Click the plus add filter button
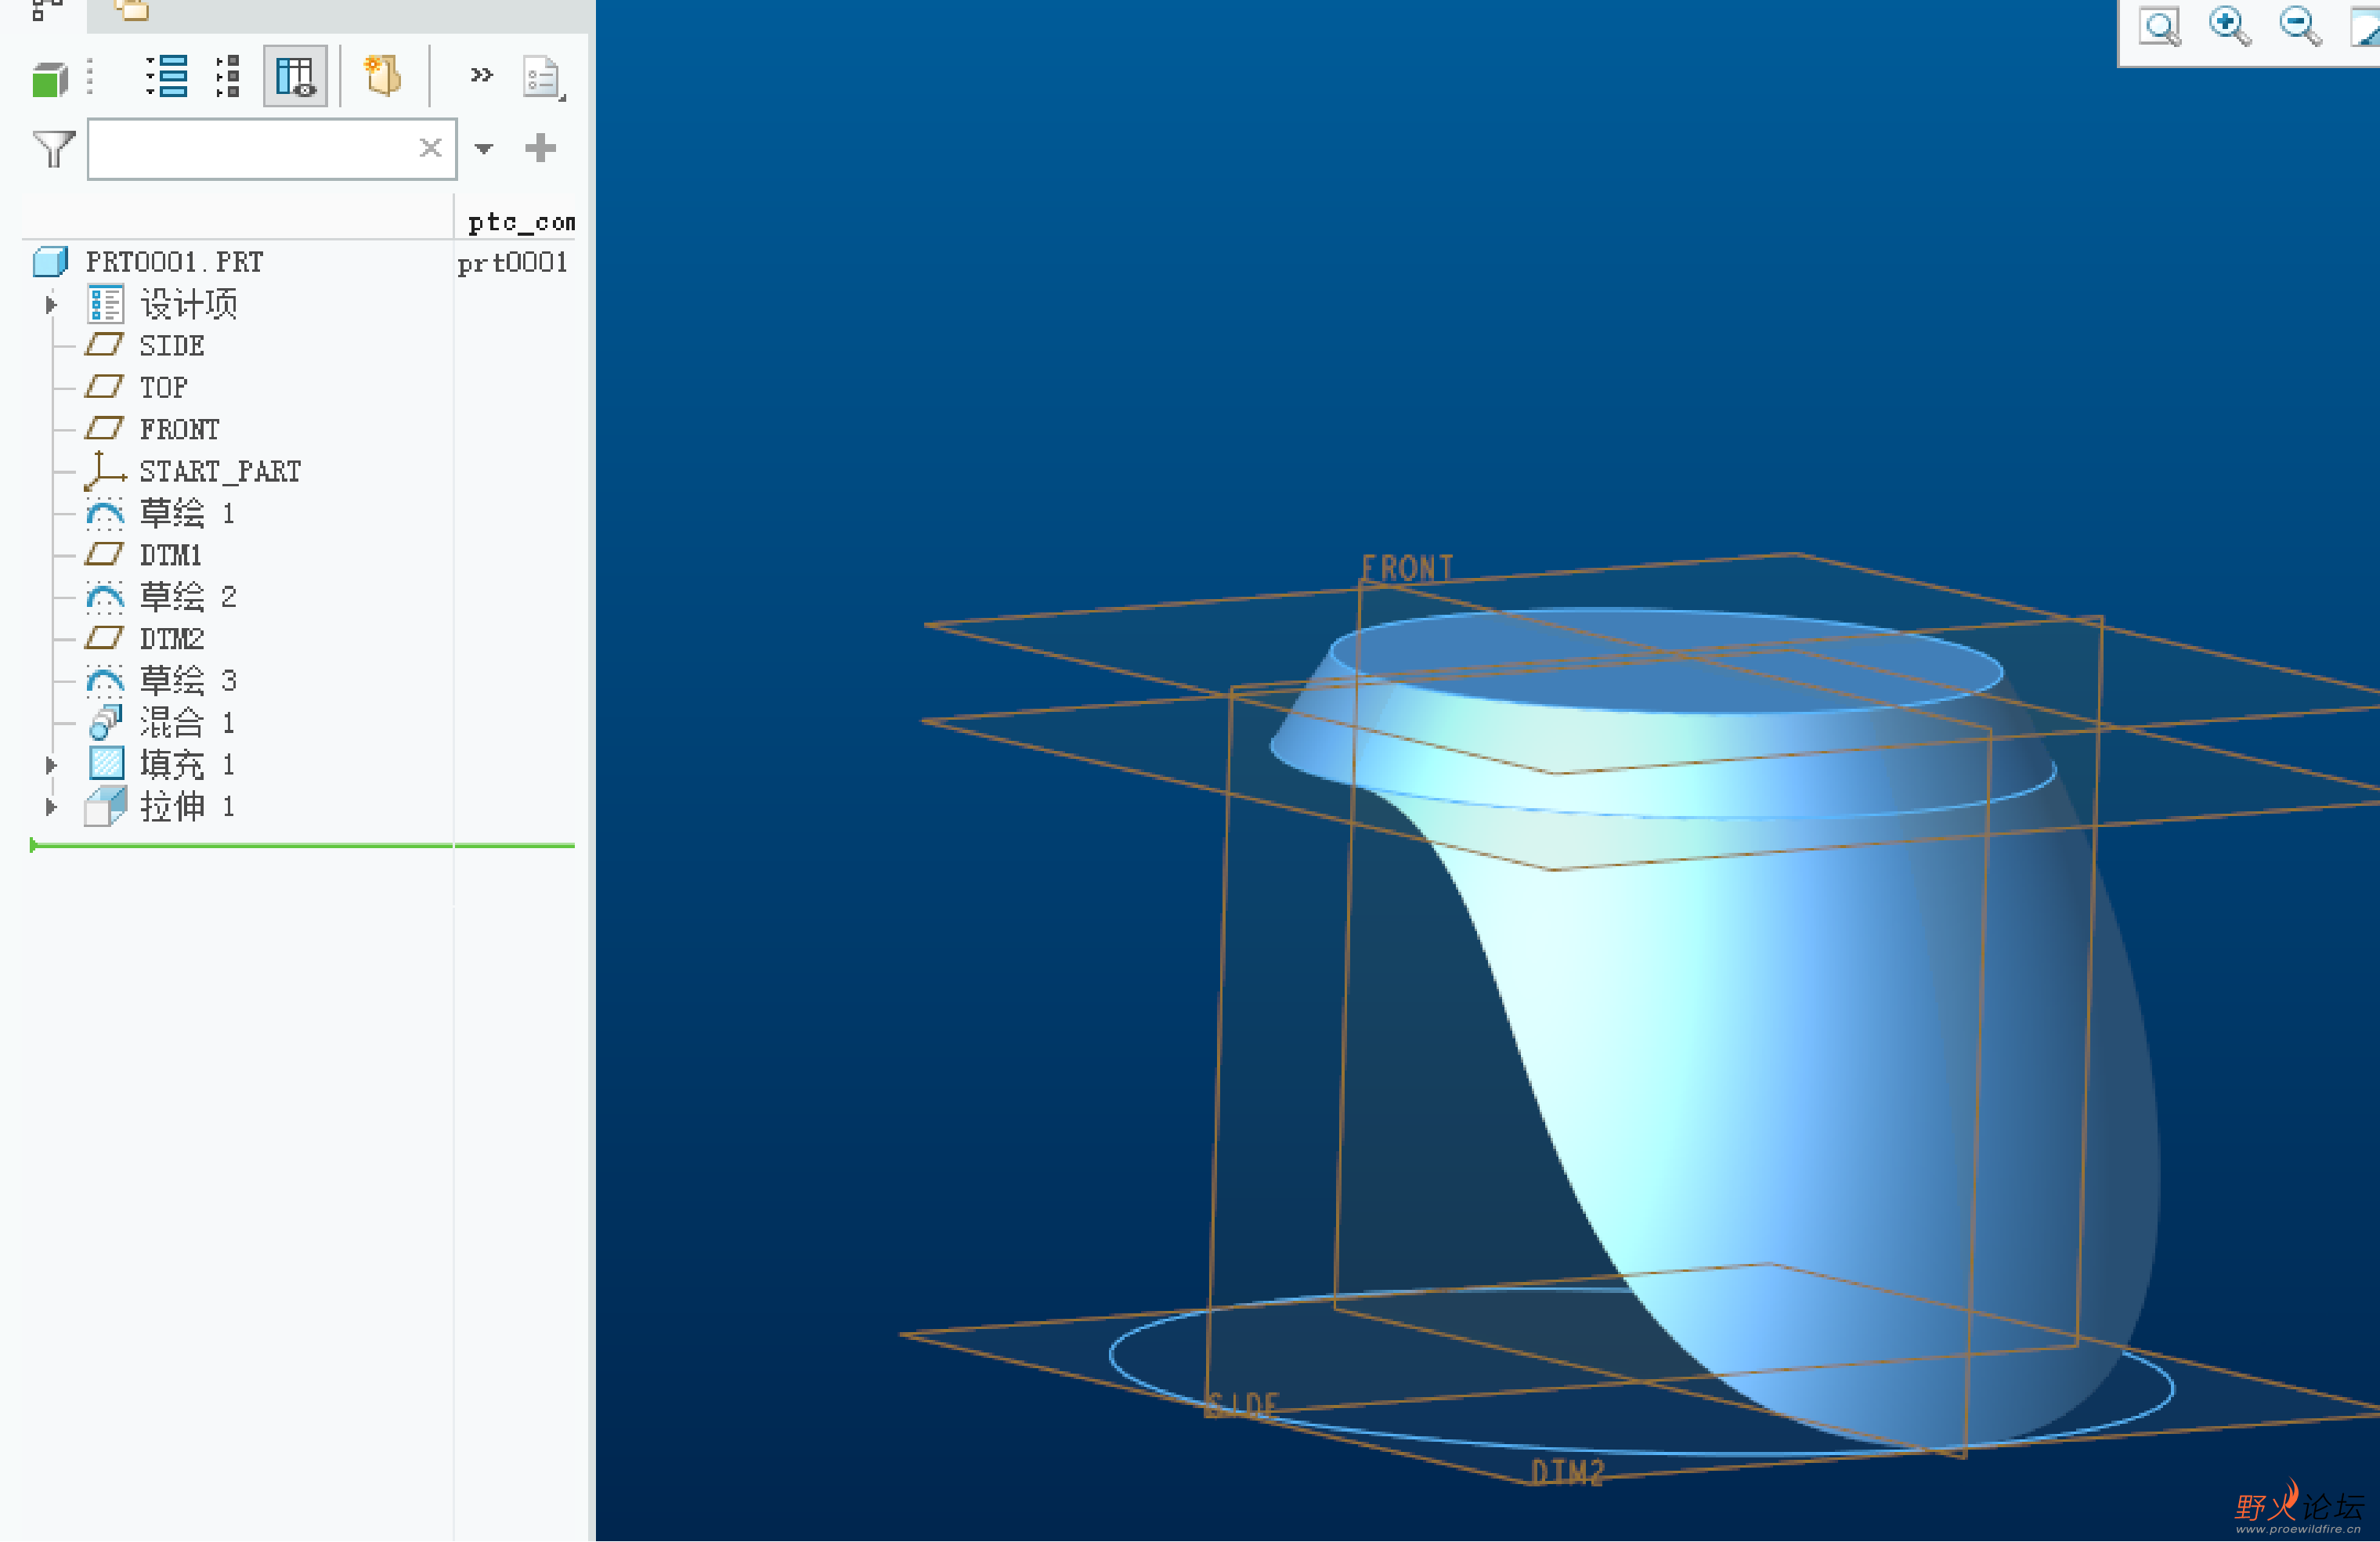Viewport: 2380px width, 1542px height. pos(540,148)
